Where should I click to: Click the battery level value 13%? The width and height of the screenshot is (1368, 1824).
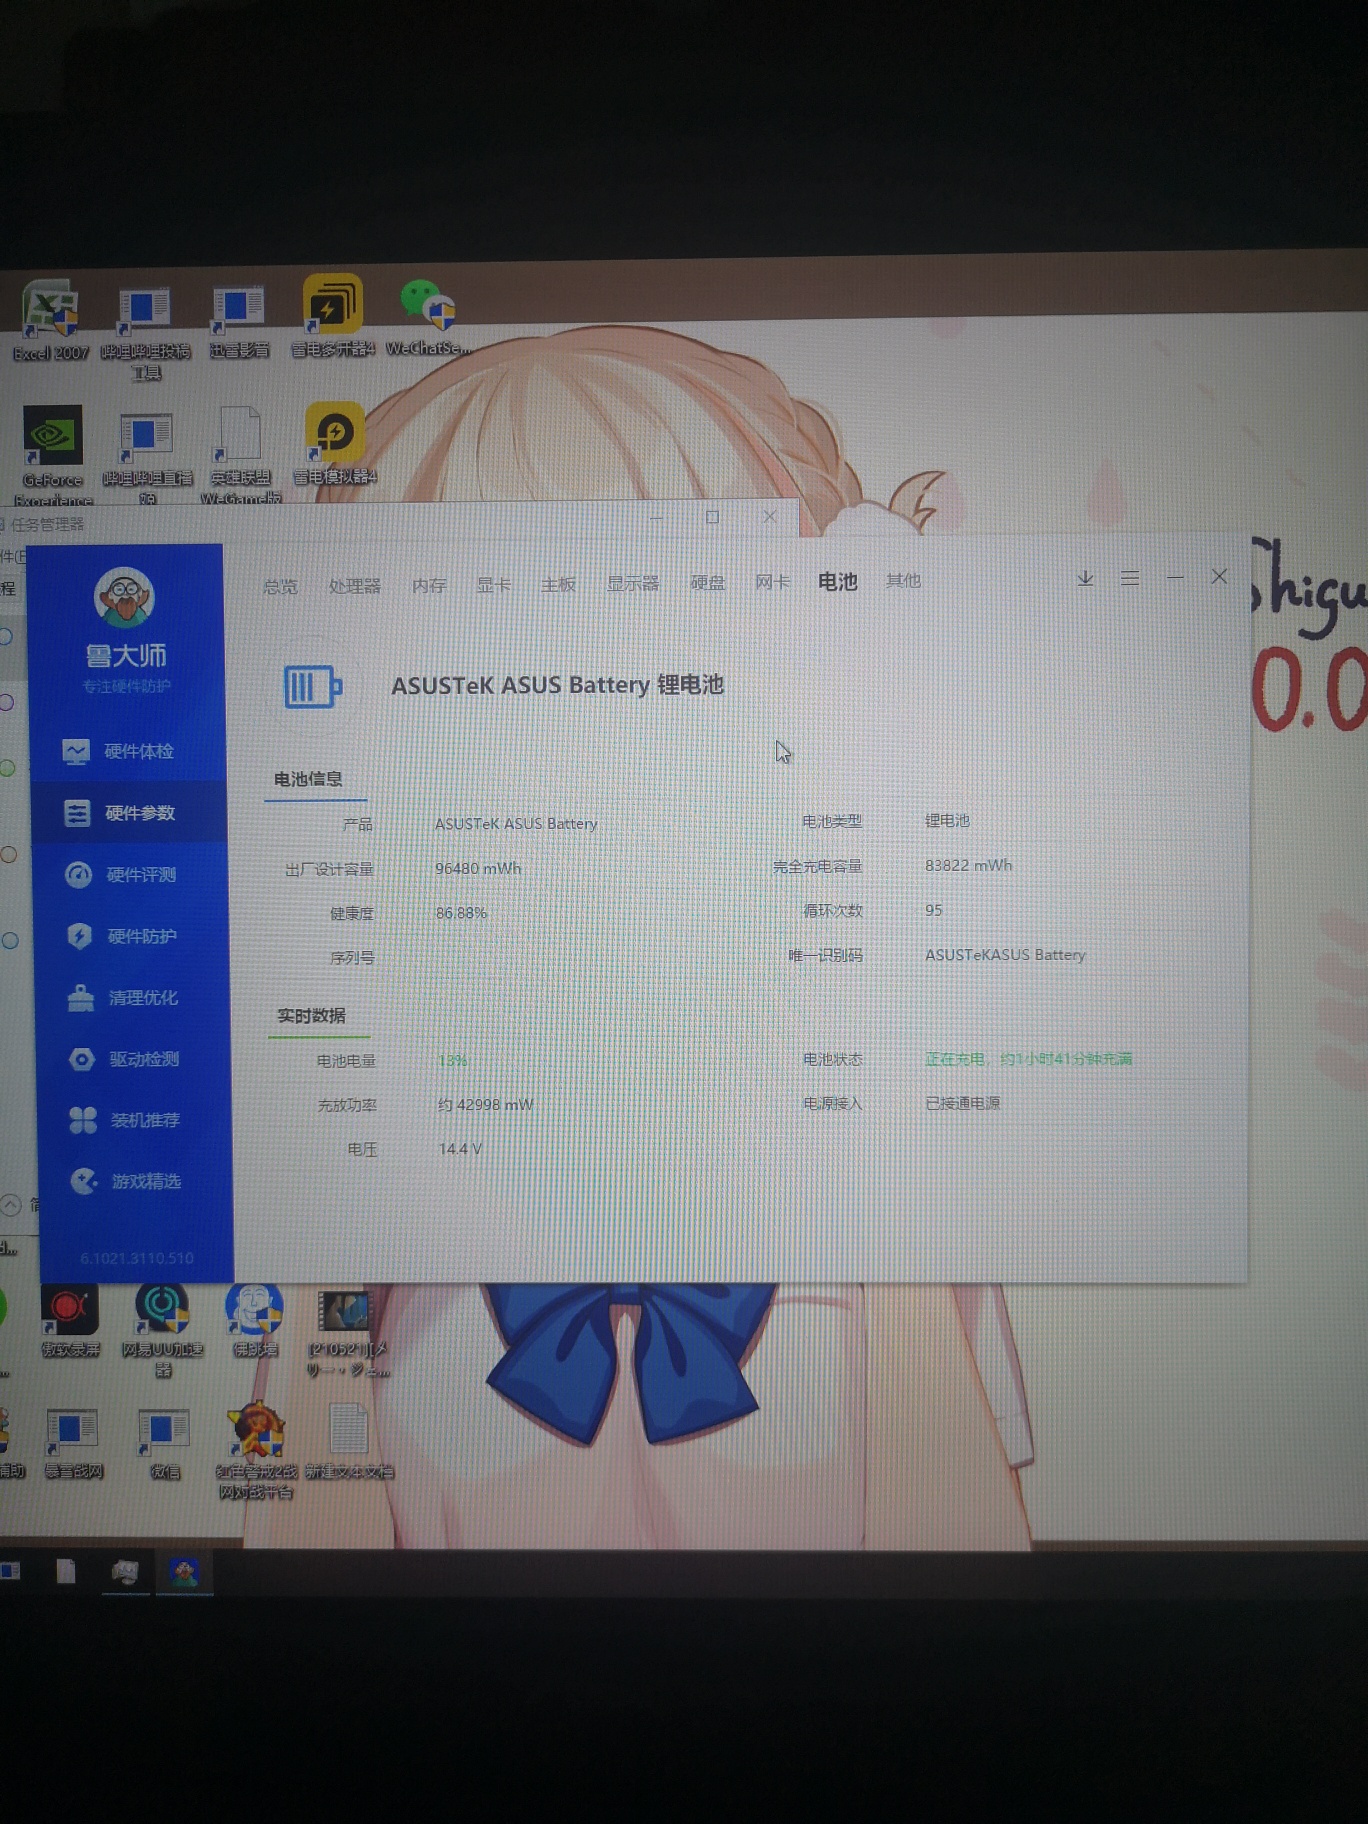452,1061
